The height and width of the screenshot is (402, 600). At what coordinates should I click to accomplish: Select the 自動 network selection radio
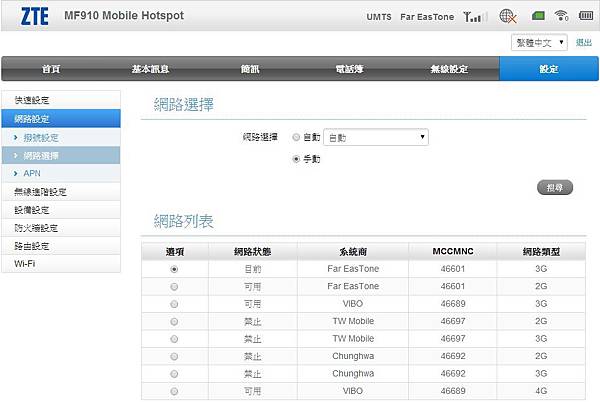point(296,137)
